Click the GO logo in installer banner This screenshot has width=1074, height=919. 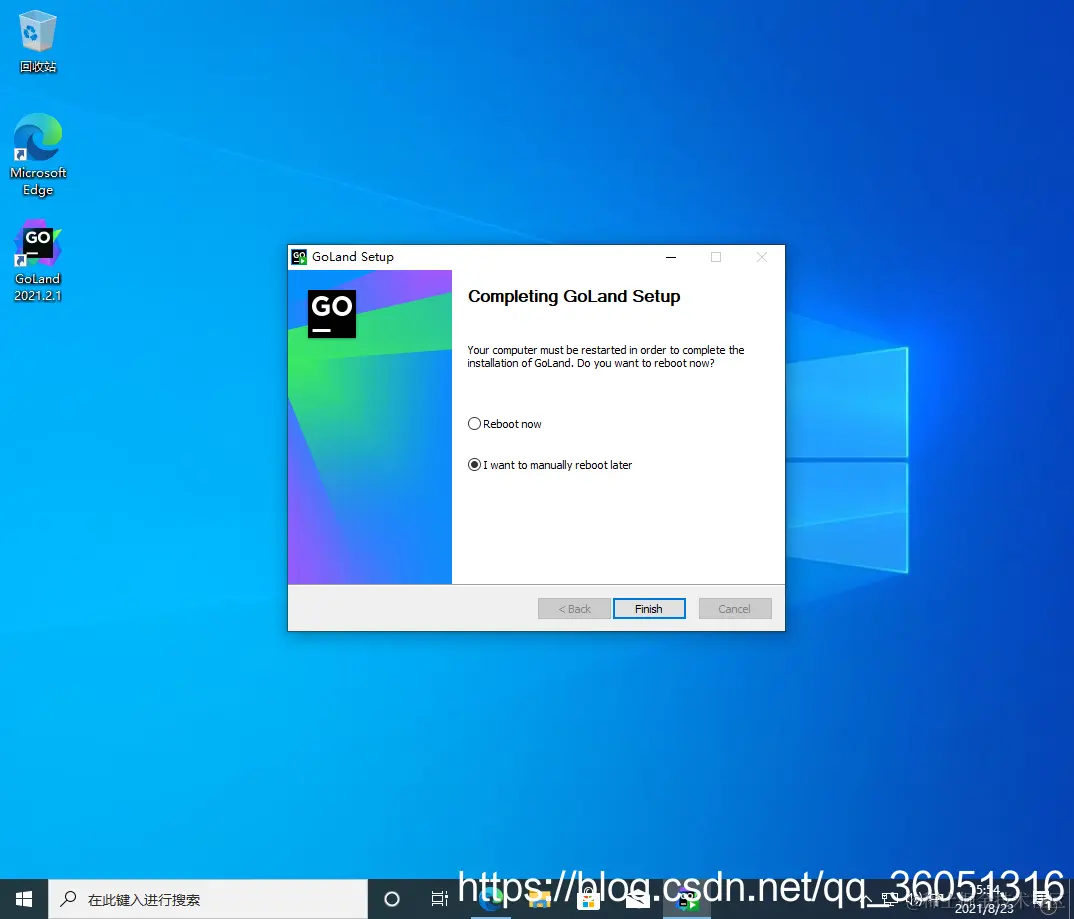332,314
